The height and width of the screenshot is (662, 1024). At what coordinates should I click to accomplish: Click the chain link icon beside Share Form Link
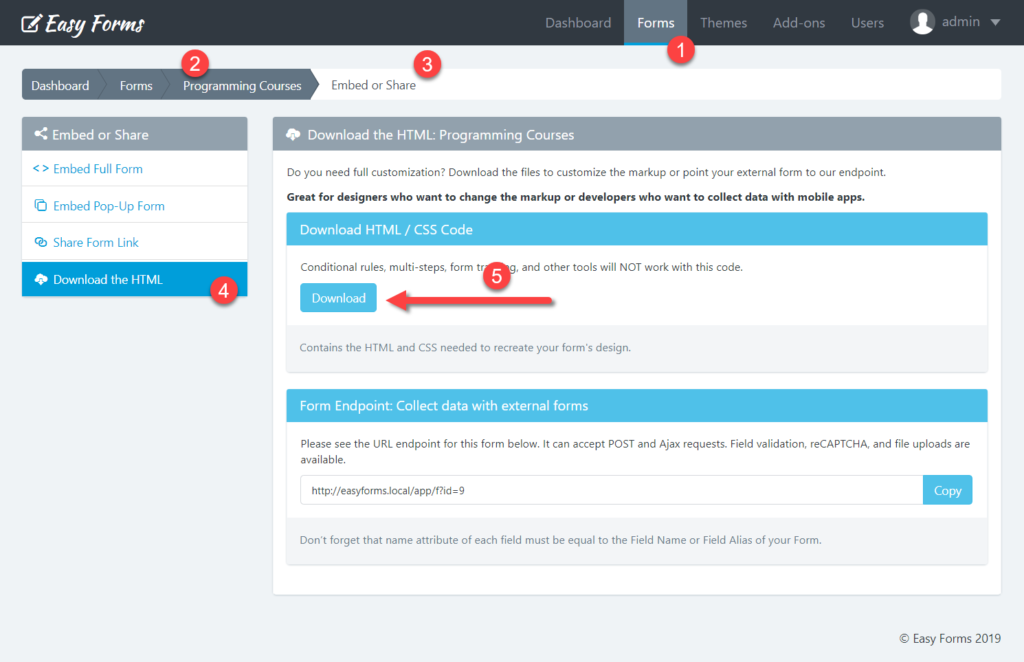41,243
